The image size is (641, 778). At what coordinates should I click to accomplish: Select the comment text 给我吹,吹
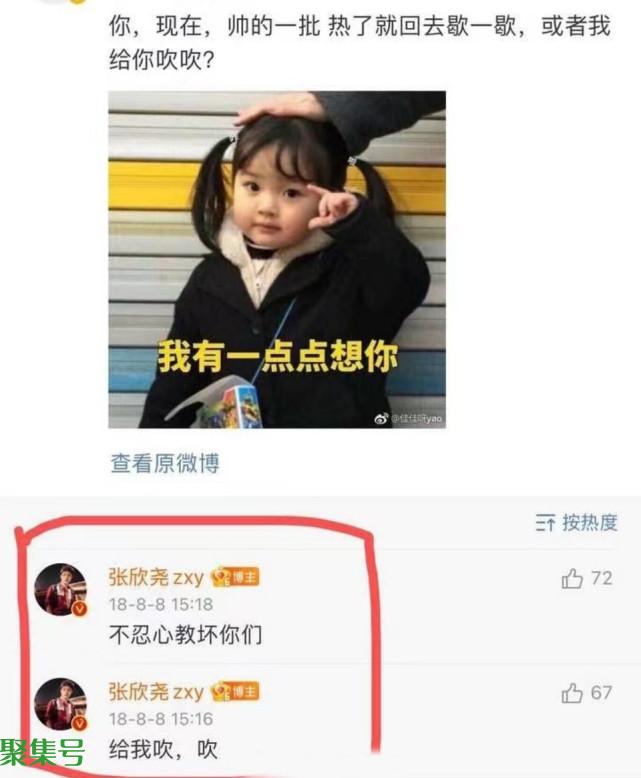(x=163, y=749)
